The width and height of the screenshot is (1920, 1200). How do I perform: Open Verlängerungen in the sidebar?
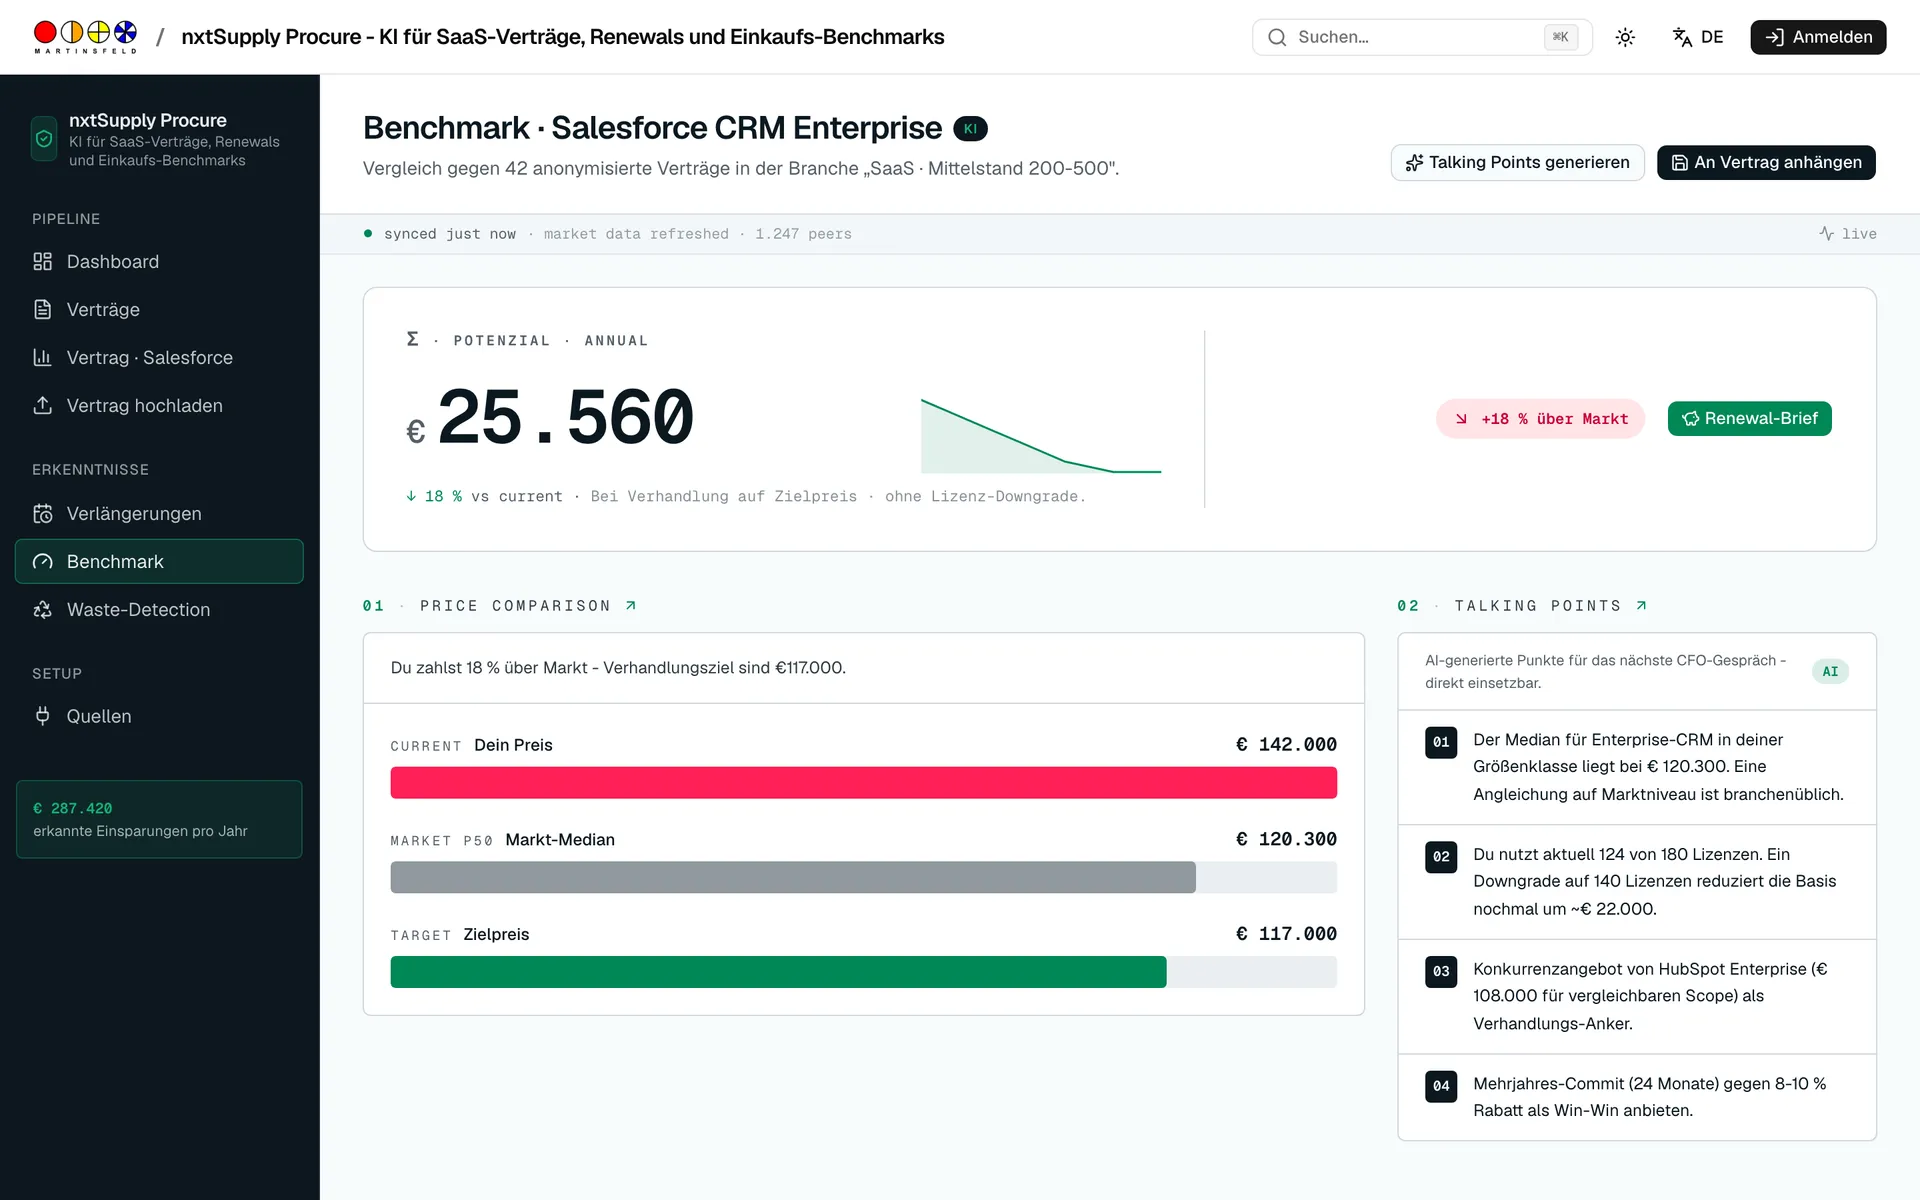pyautogui.click(x=159, y=513)
